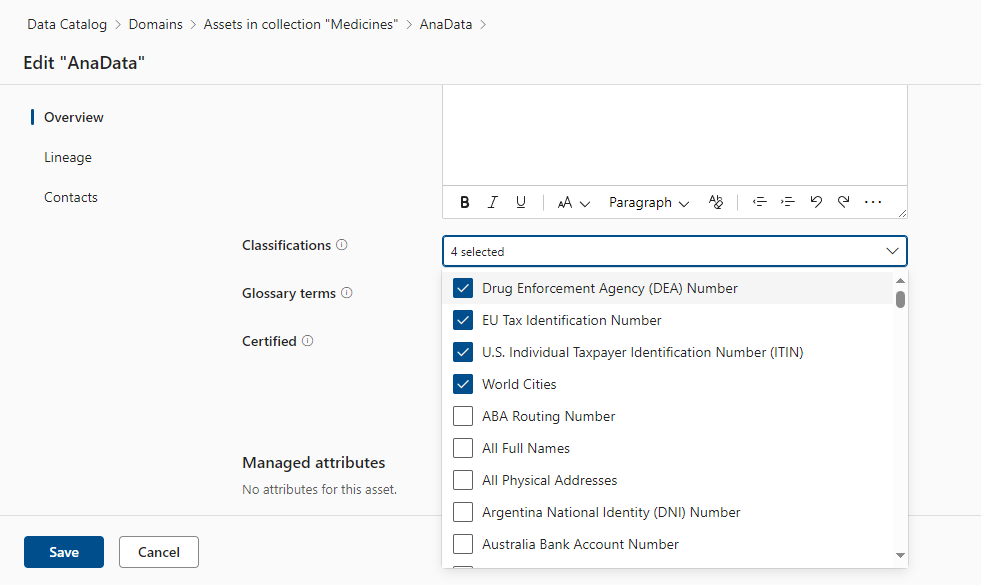Open the Overview section
981x585 pixels.
pyautogui.click(x=73, y=117)
